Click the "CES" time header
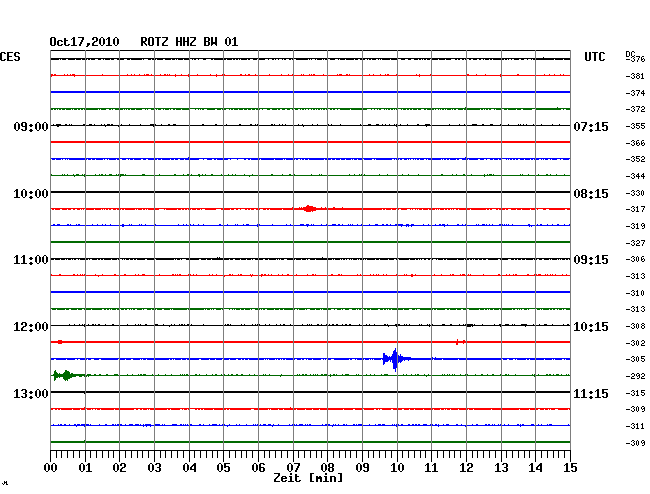Screen dimensions: 650x494 (x=10, y=57)
